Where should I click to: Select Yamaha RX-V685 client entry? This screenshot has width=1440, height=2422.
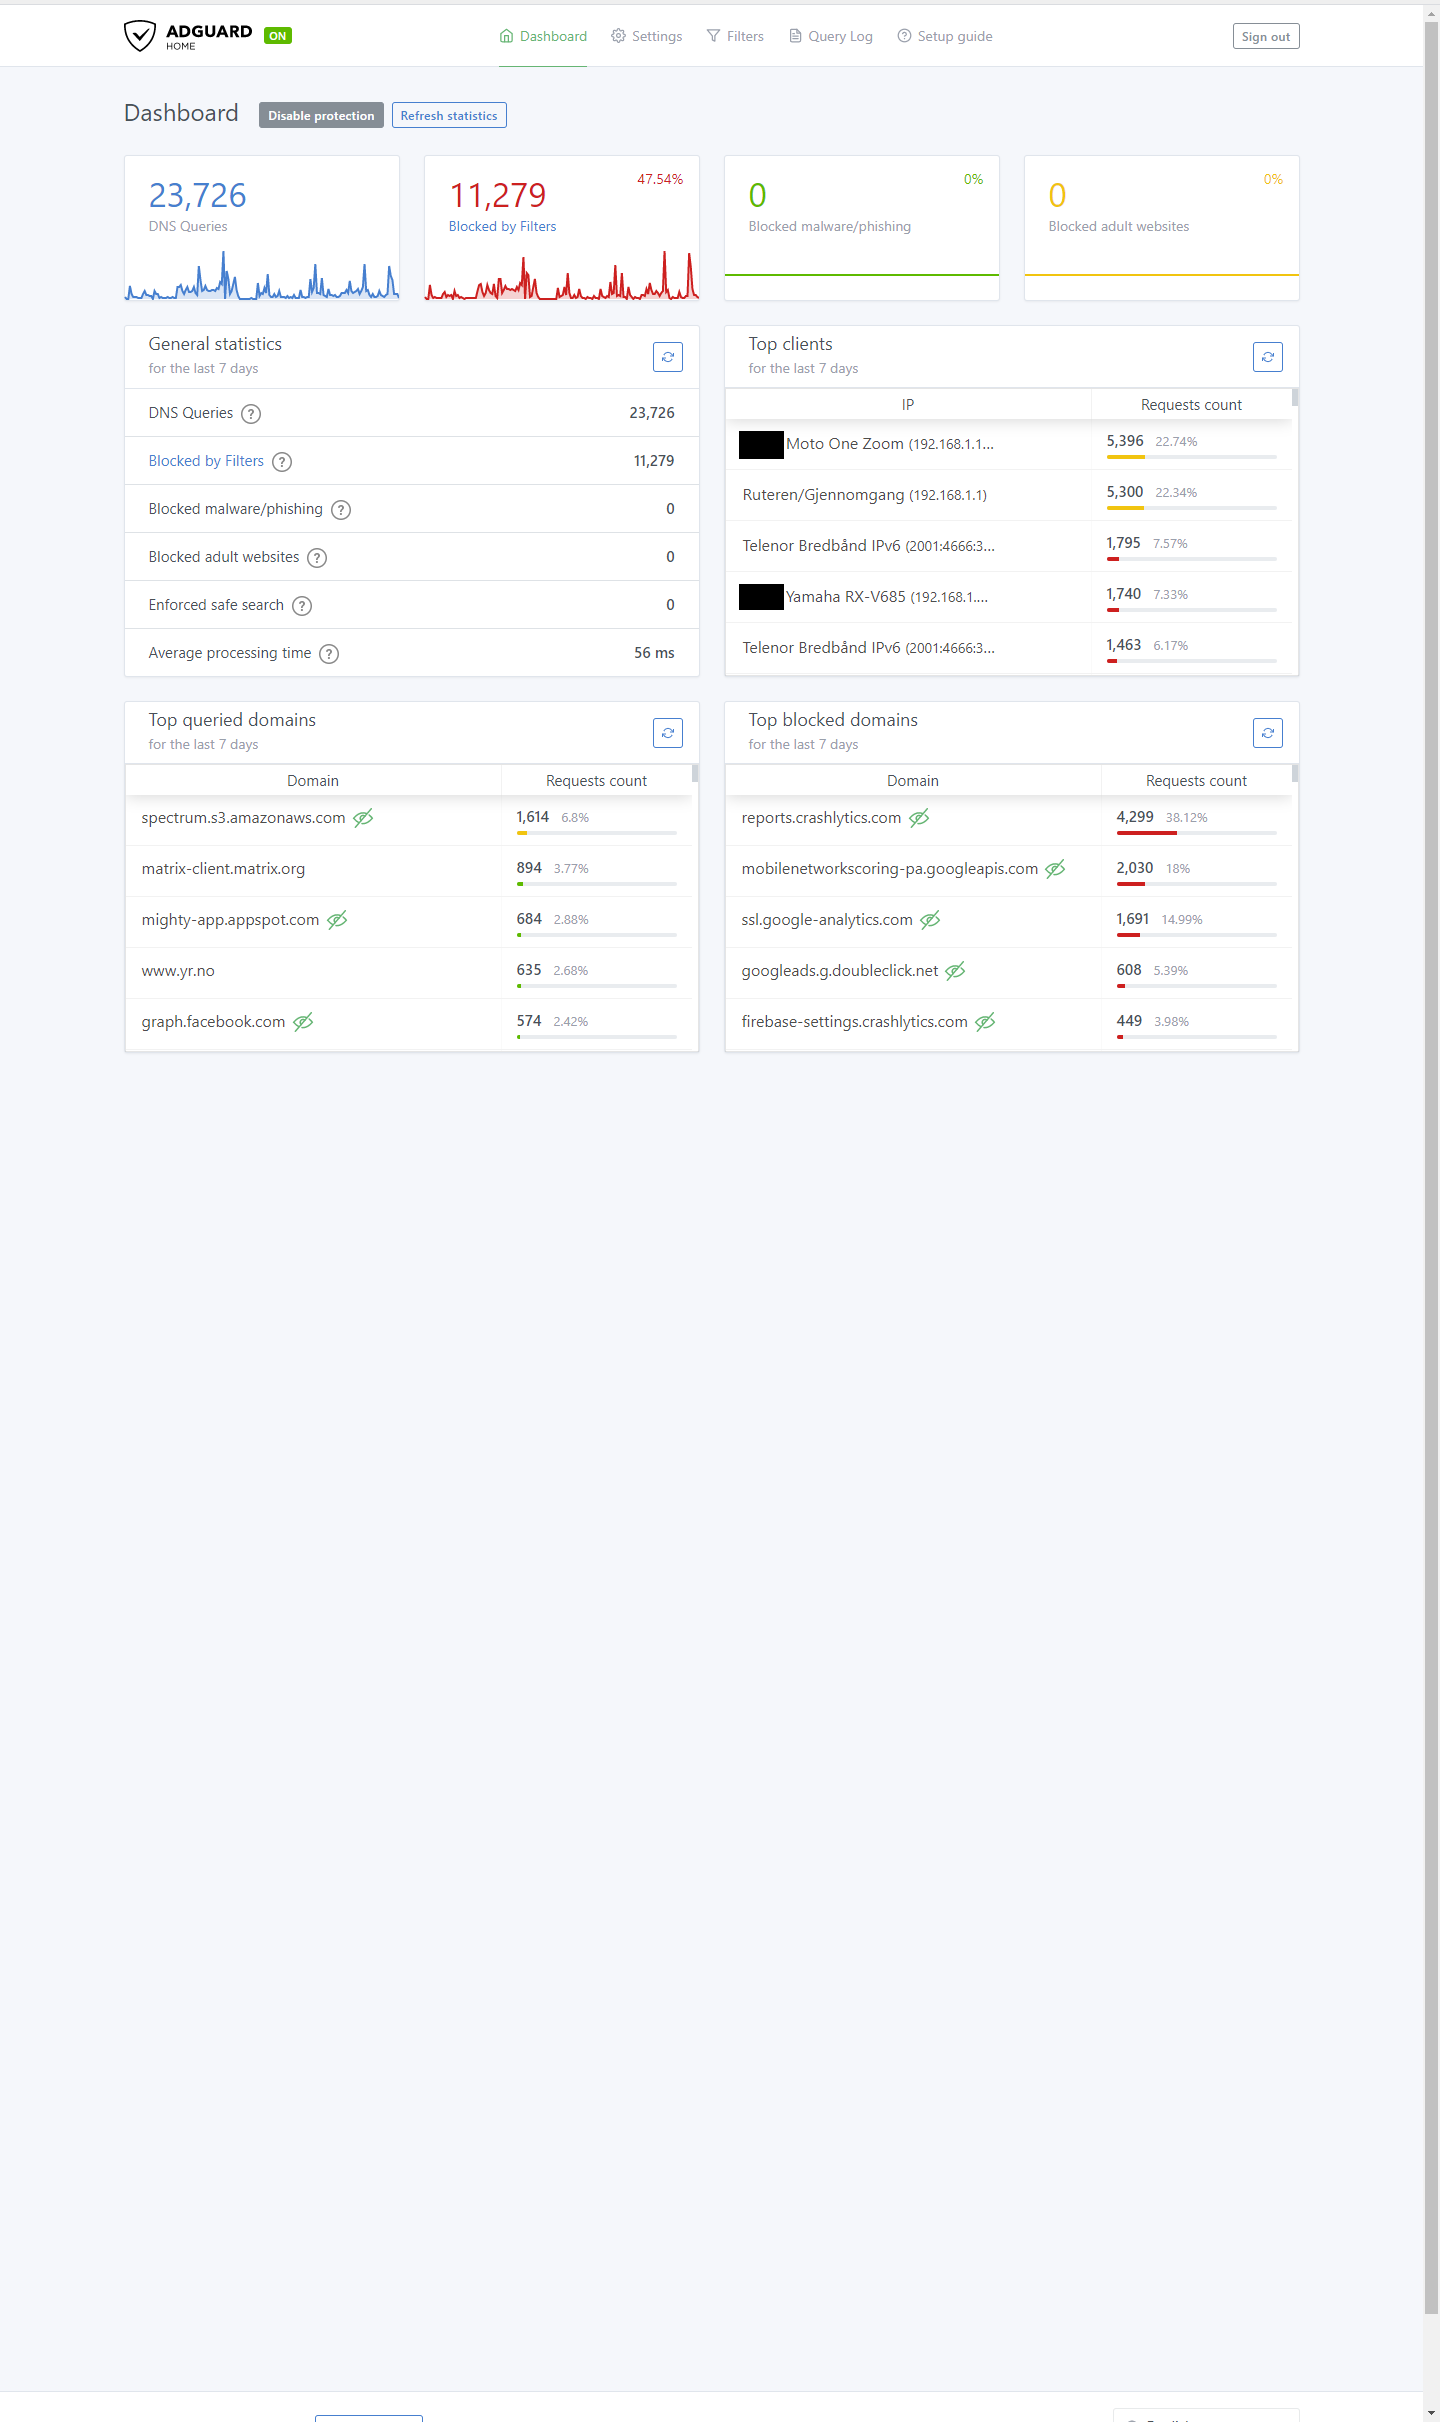[x=1008, y=597]
